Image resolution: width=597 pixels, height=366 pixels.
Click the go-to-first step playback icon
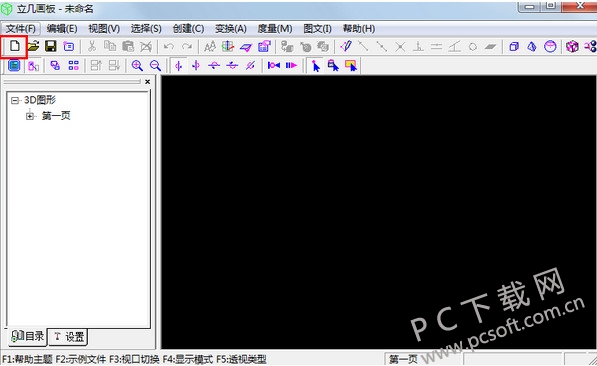[274, 66]
